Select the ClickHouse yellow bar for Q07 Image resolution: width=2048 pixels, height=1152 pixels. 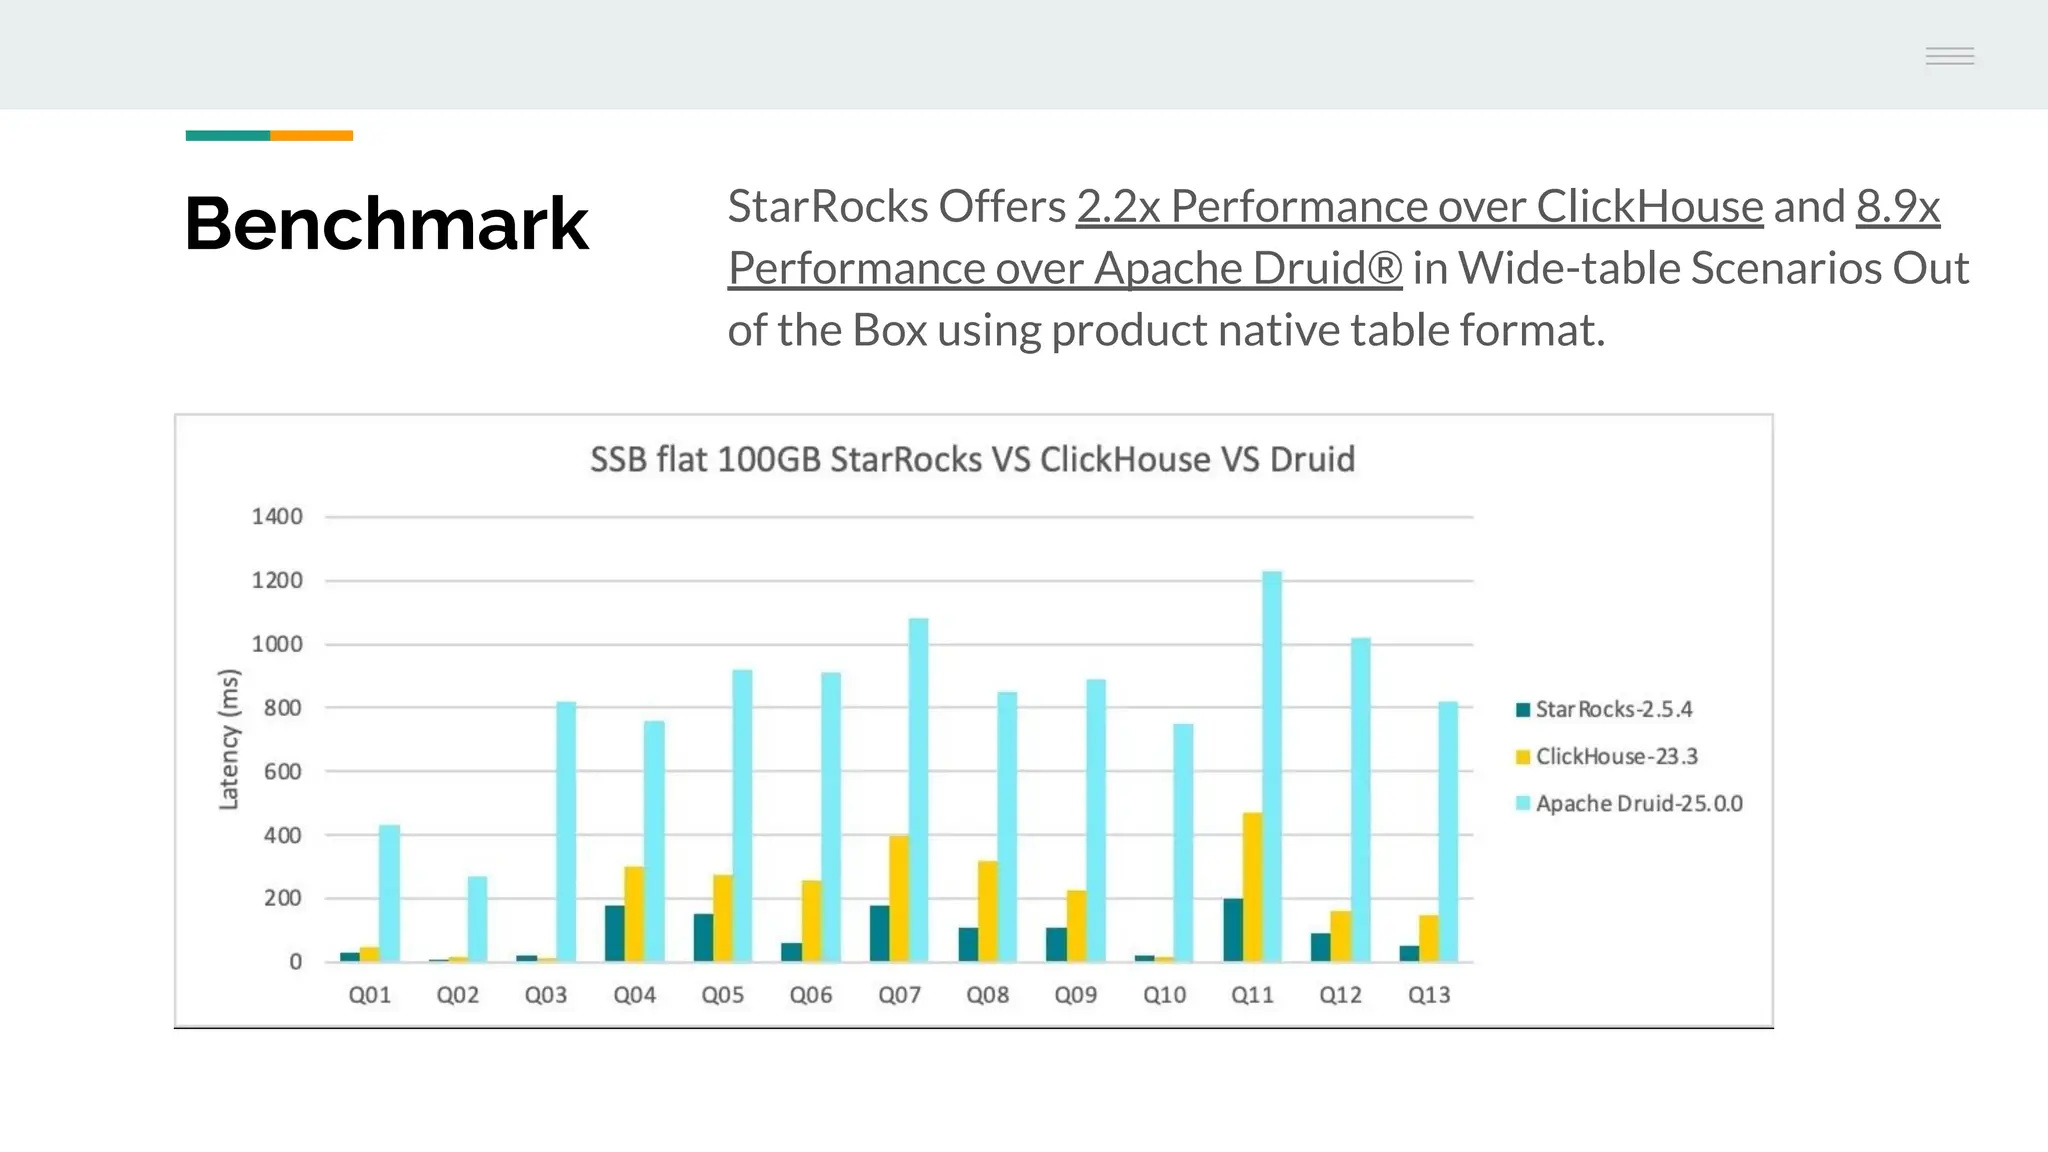point(899,899)
